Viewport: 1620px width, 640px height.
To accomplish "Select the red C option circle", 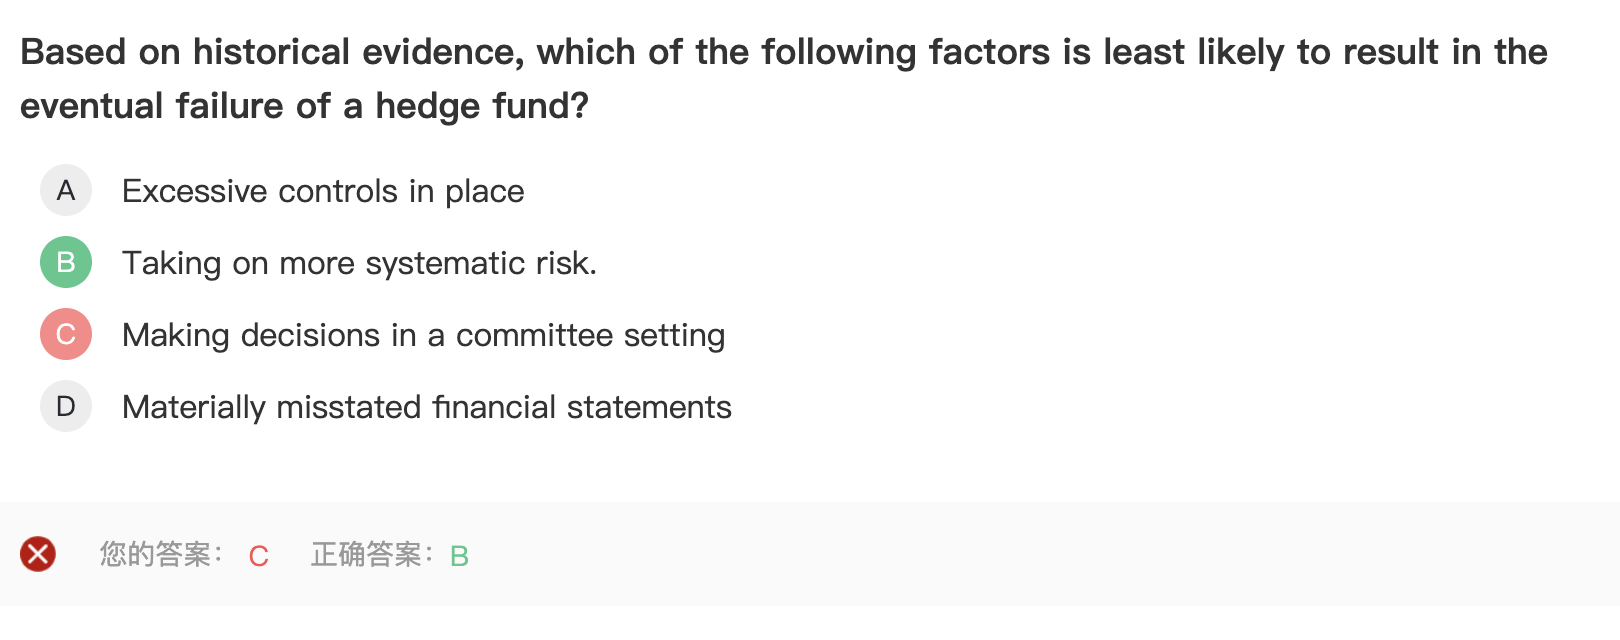I will coord(66,334).
